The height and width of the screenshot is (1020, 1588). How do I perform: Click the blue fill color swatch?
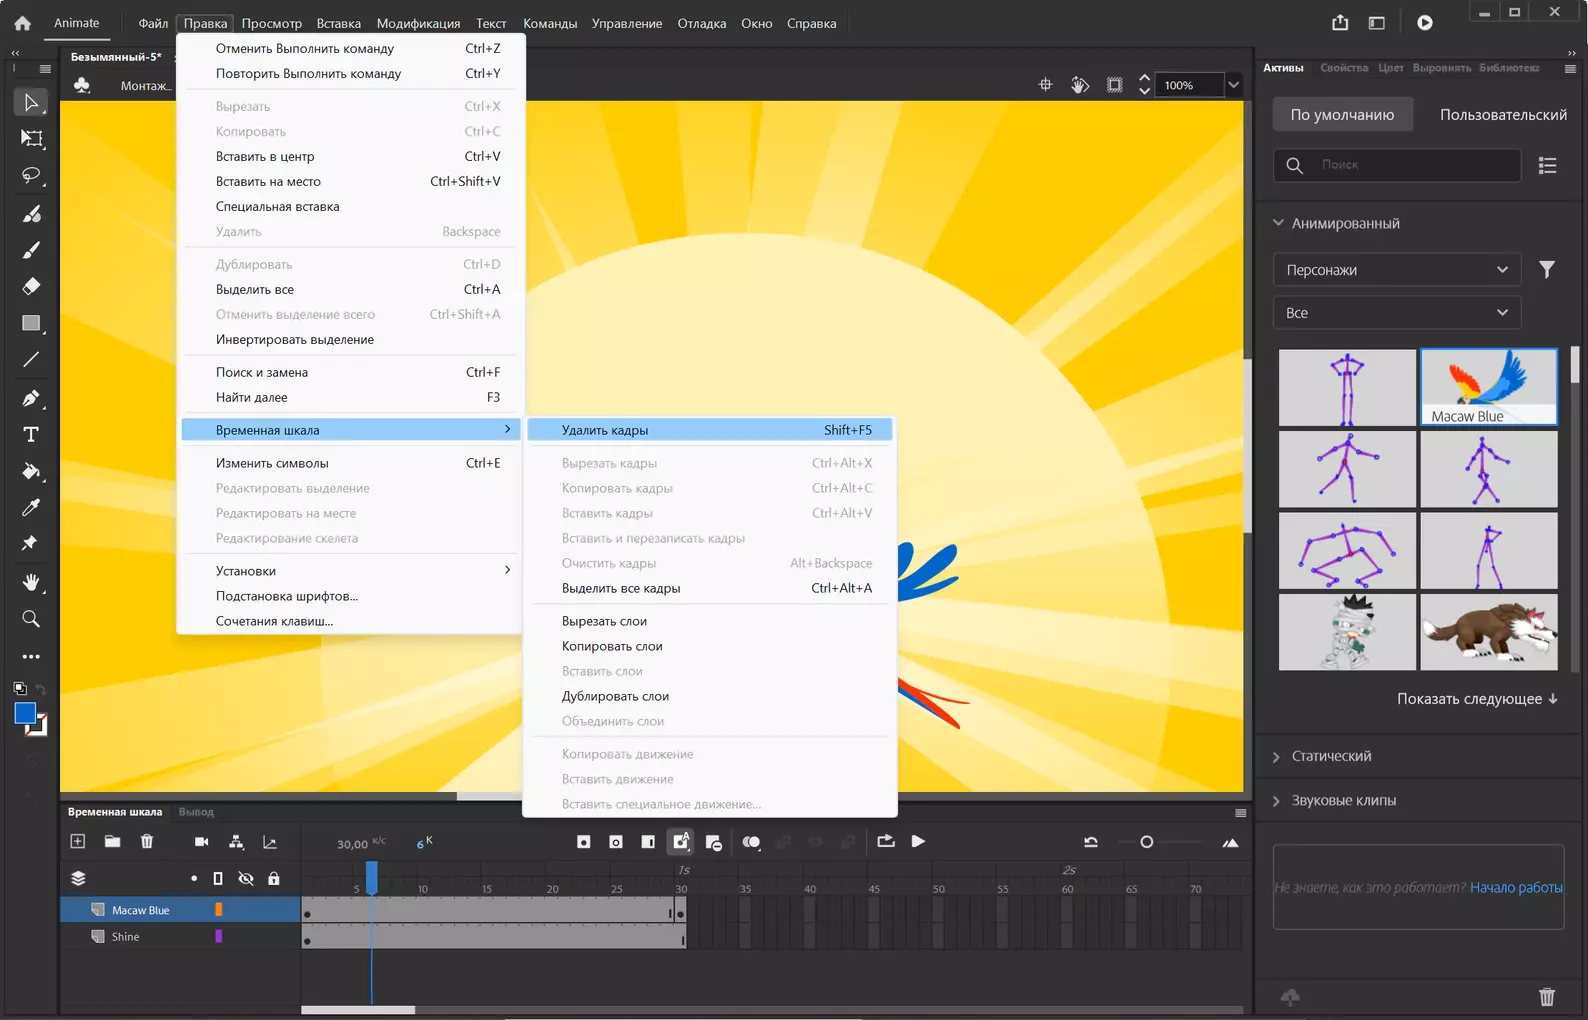[25, 713]
